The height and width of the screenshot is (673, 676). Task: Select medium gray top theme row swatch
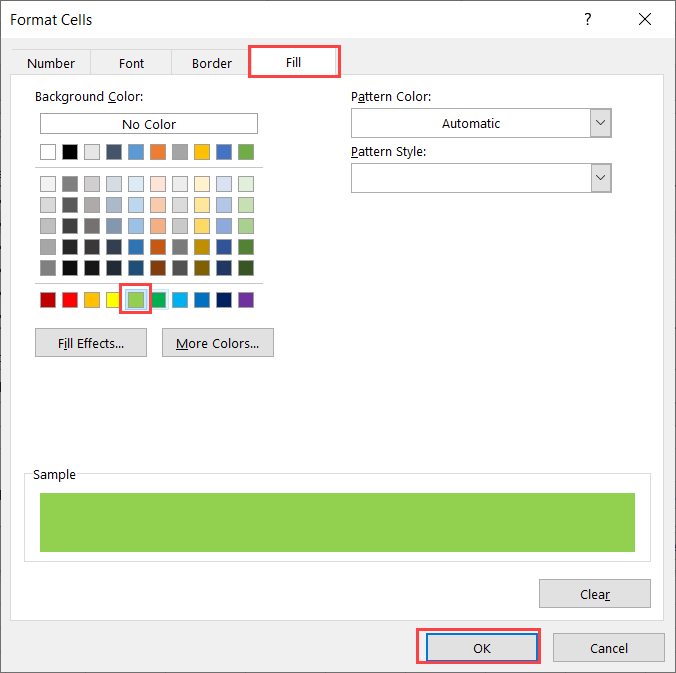coord(180,152)
